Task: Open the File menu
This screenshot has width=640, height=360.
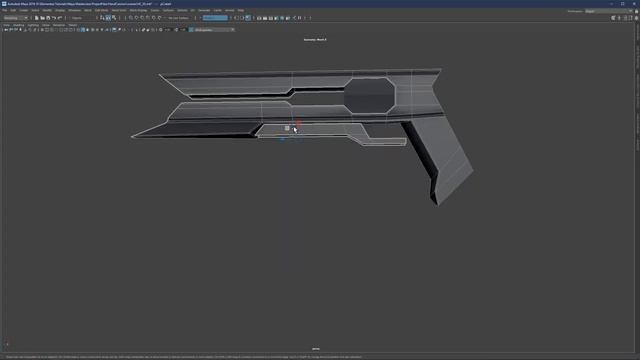Action: [x=4, y=10]
